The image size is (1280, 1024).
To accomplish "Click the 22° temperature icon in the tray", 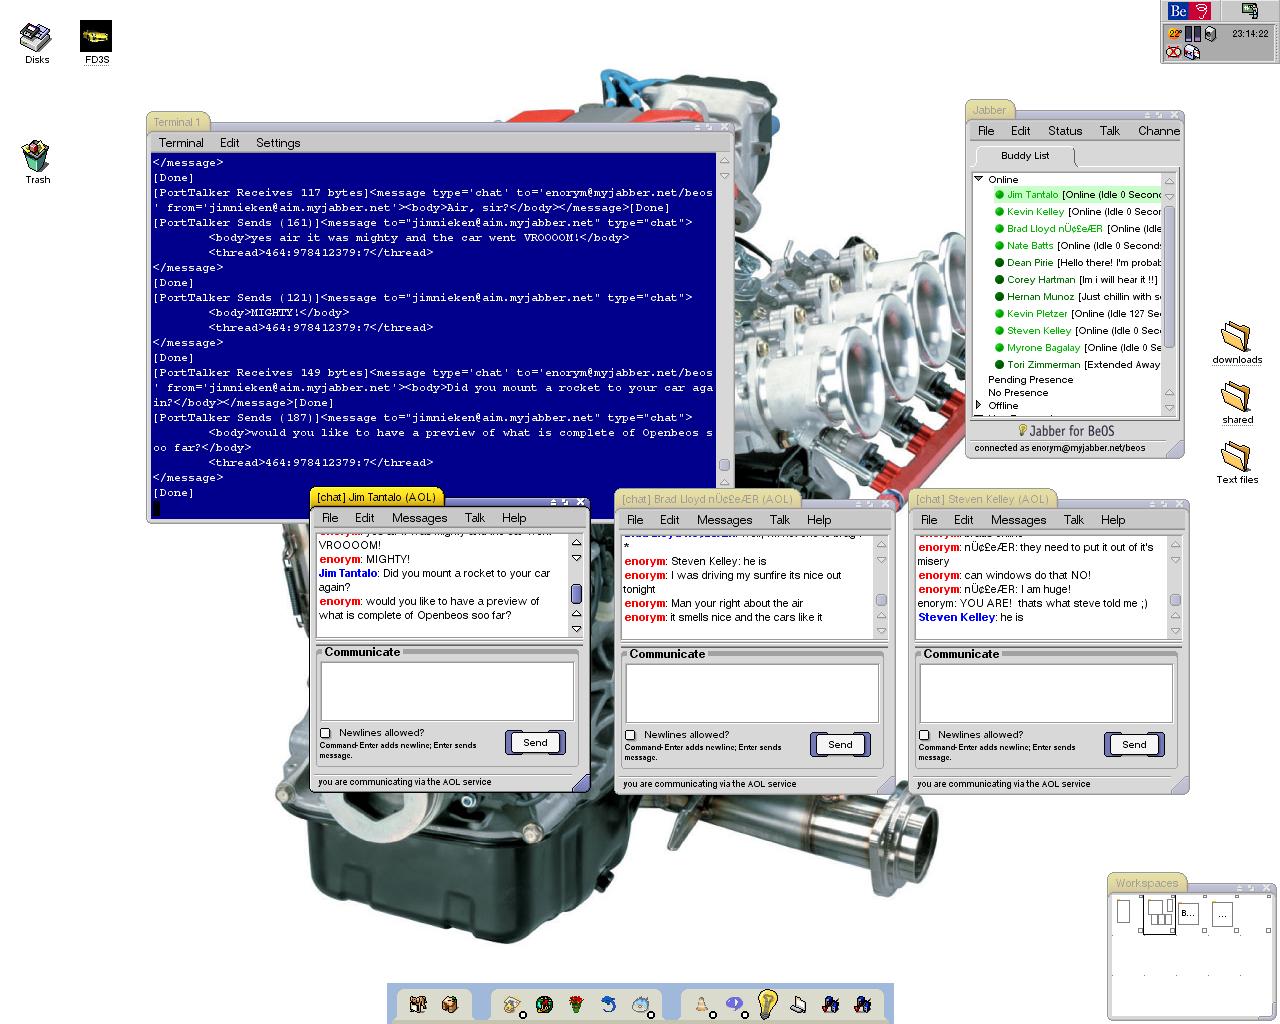I will 1174,34.
